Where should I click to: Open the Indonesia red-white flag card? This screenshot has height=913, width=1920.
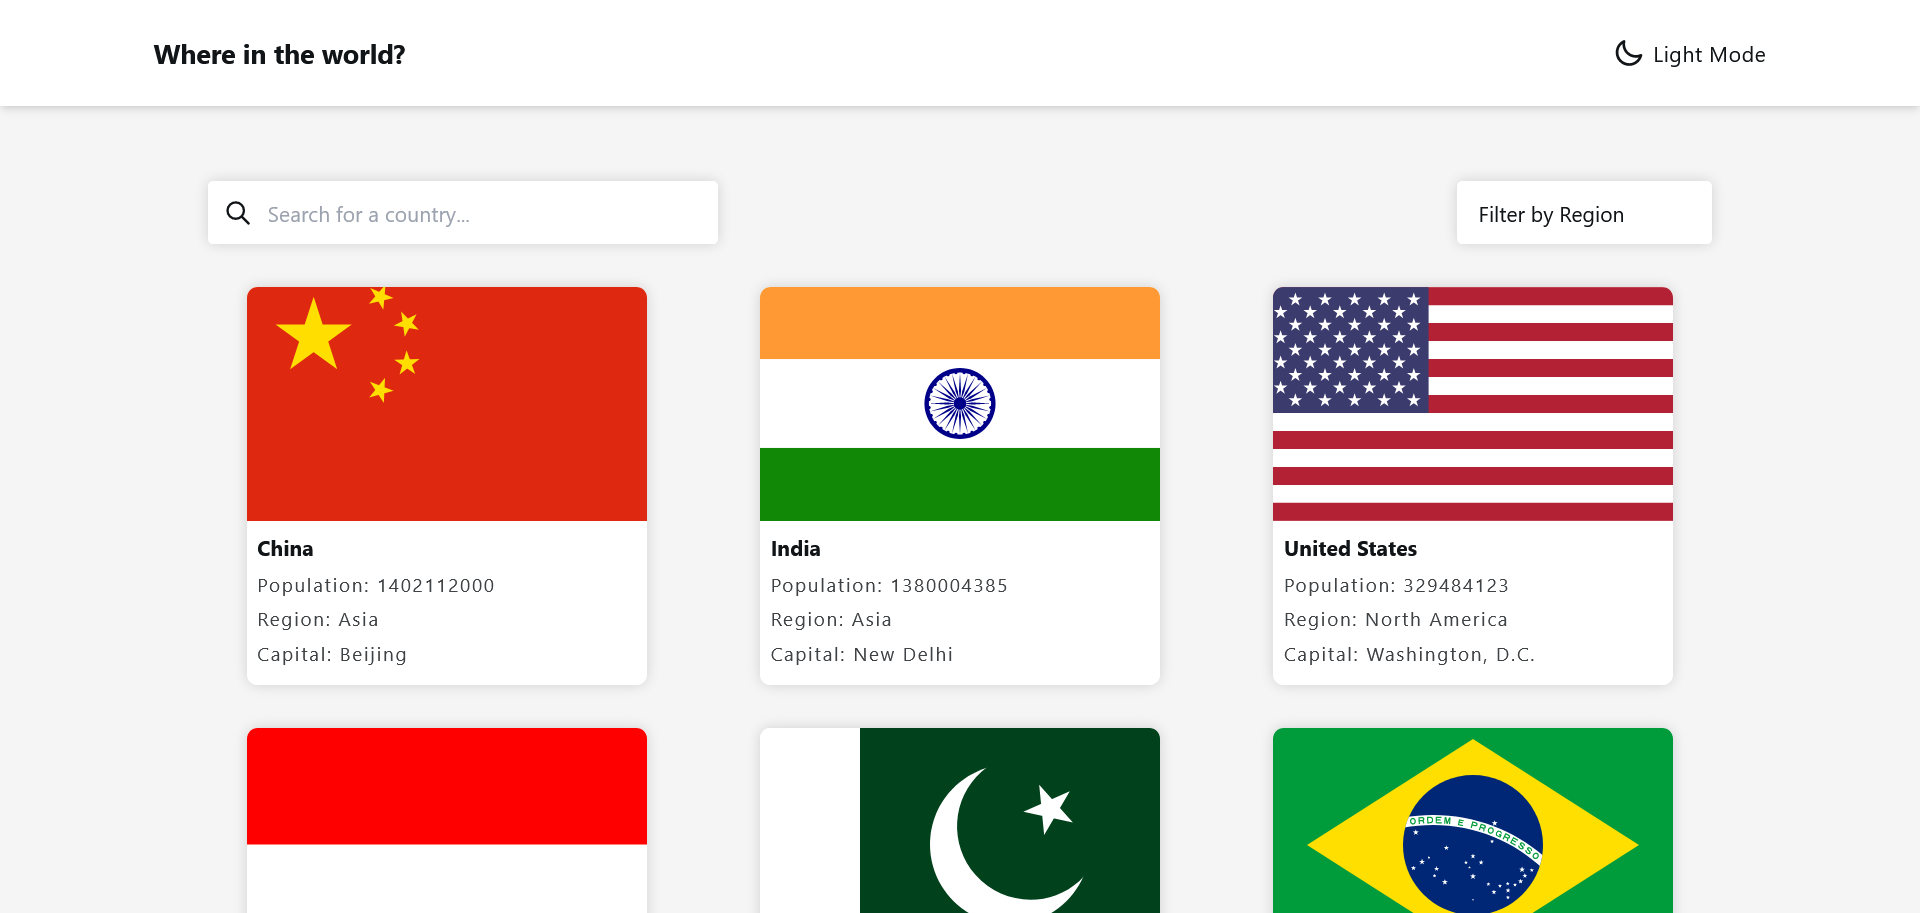click(x=447, y=820)
